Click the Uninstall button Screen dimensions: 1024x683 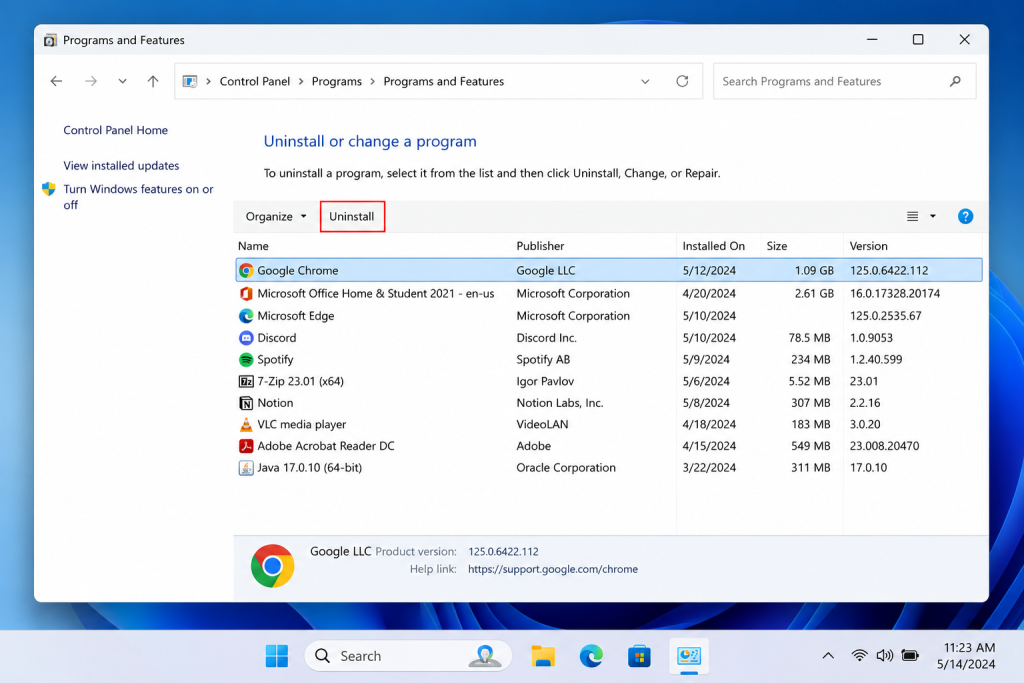(352, 216)
